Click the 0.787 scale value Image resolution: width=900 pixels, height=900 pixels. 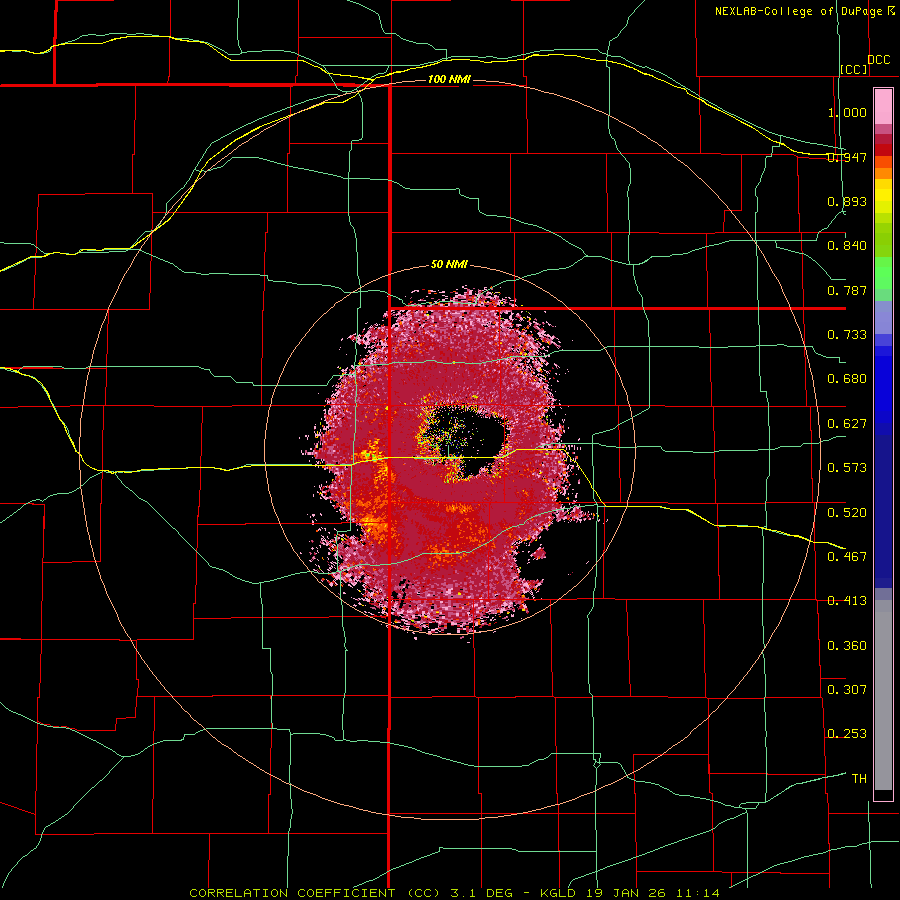point(847,290)
